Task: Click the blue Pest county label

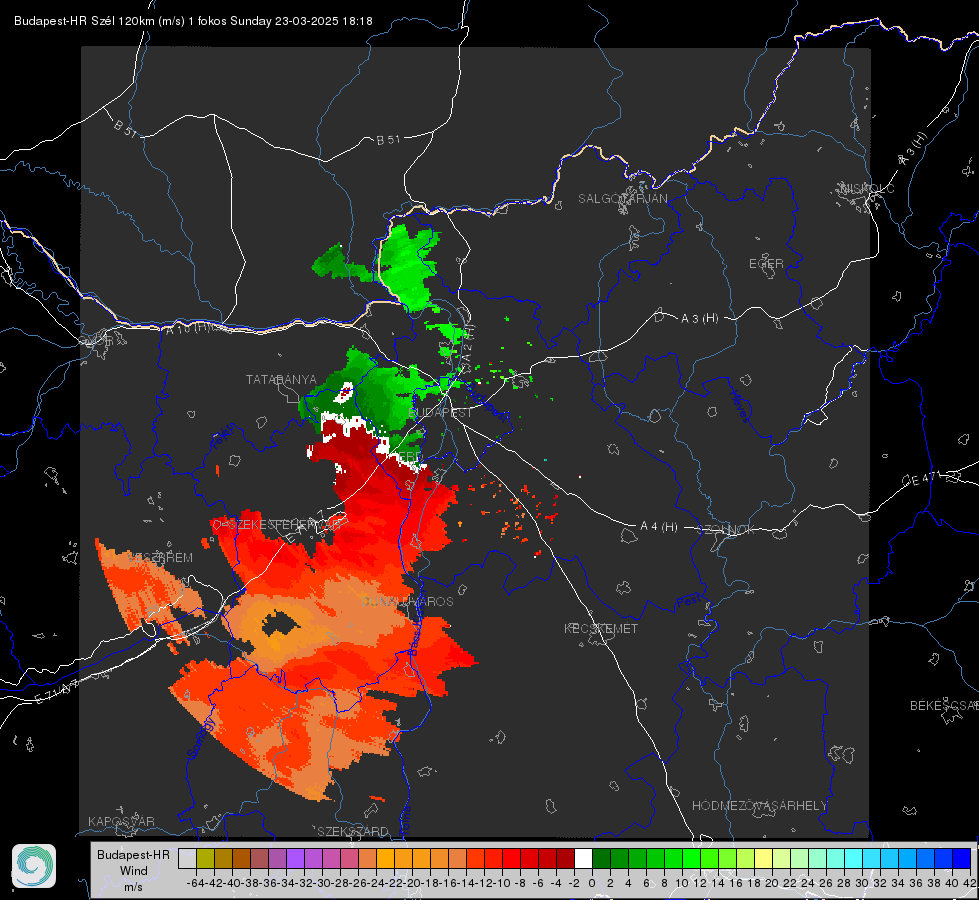Action: pyautogui.click(x=689, y=603)
